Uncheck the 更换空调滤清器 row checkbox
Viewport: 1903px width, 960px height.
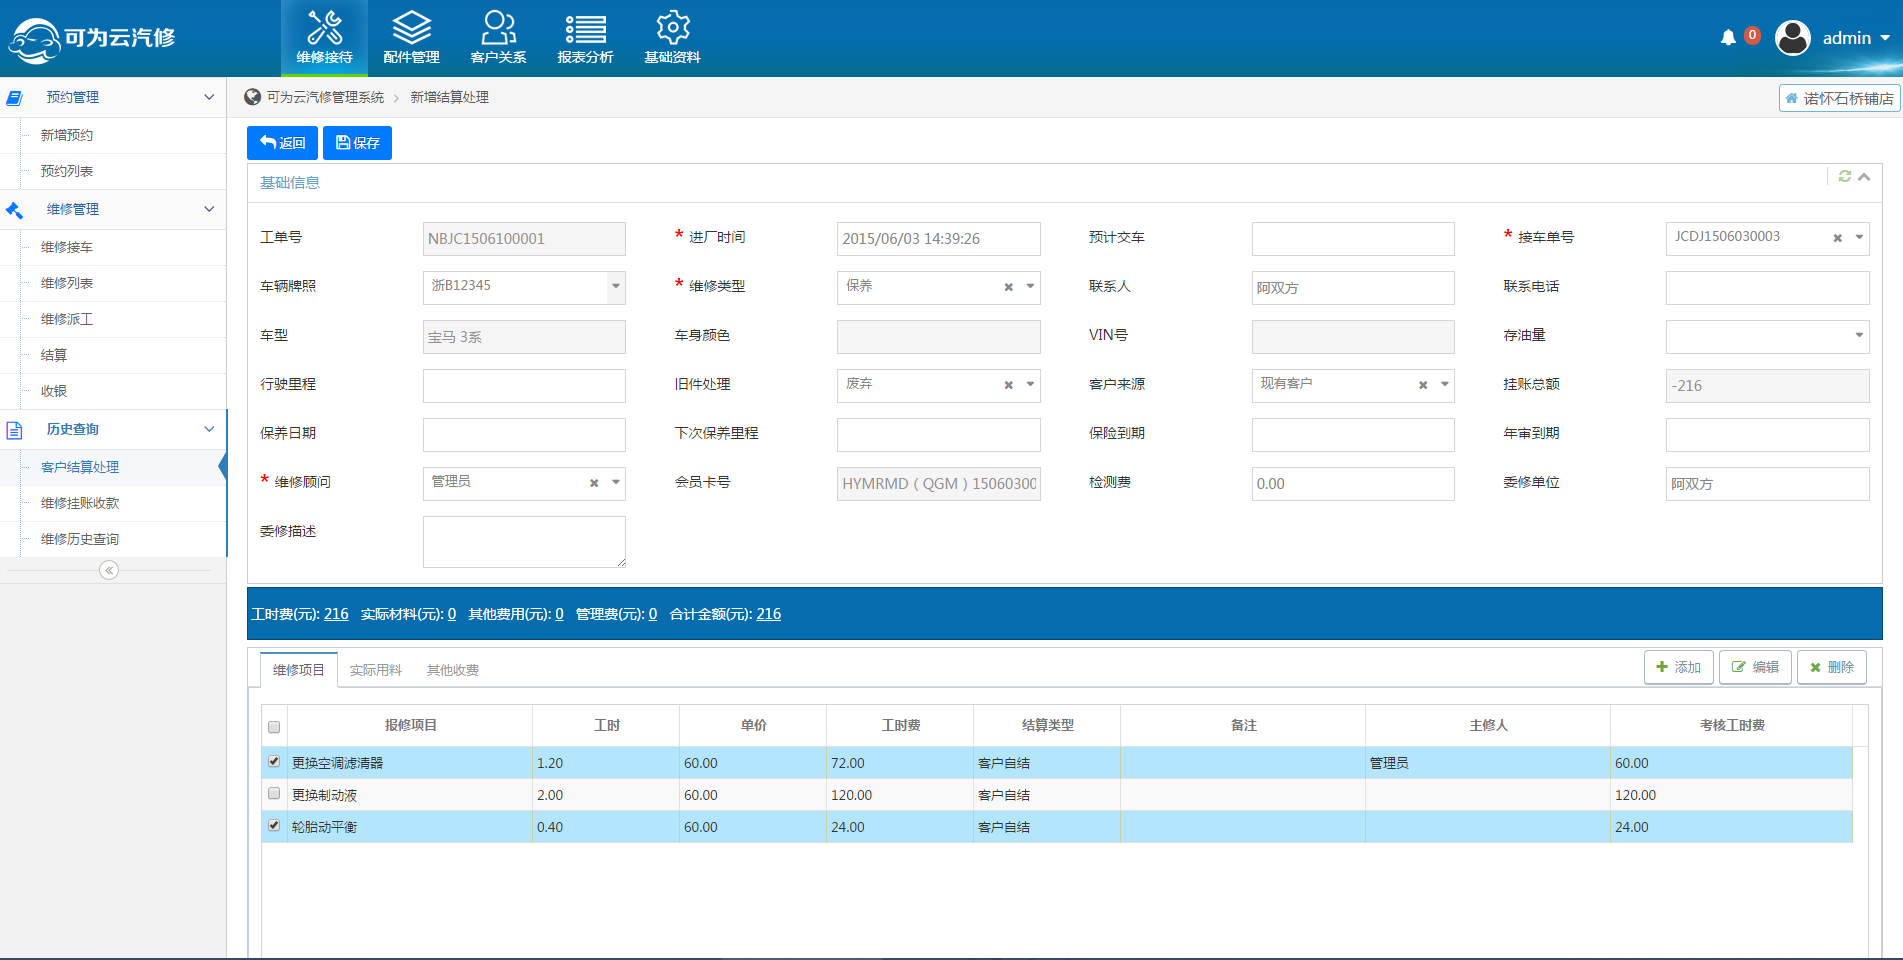click(274, 761)
